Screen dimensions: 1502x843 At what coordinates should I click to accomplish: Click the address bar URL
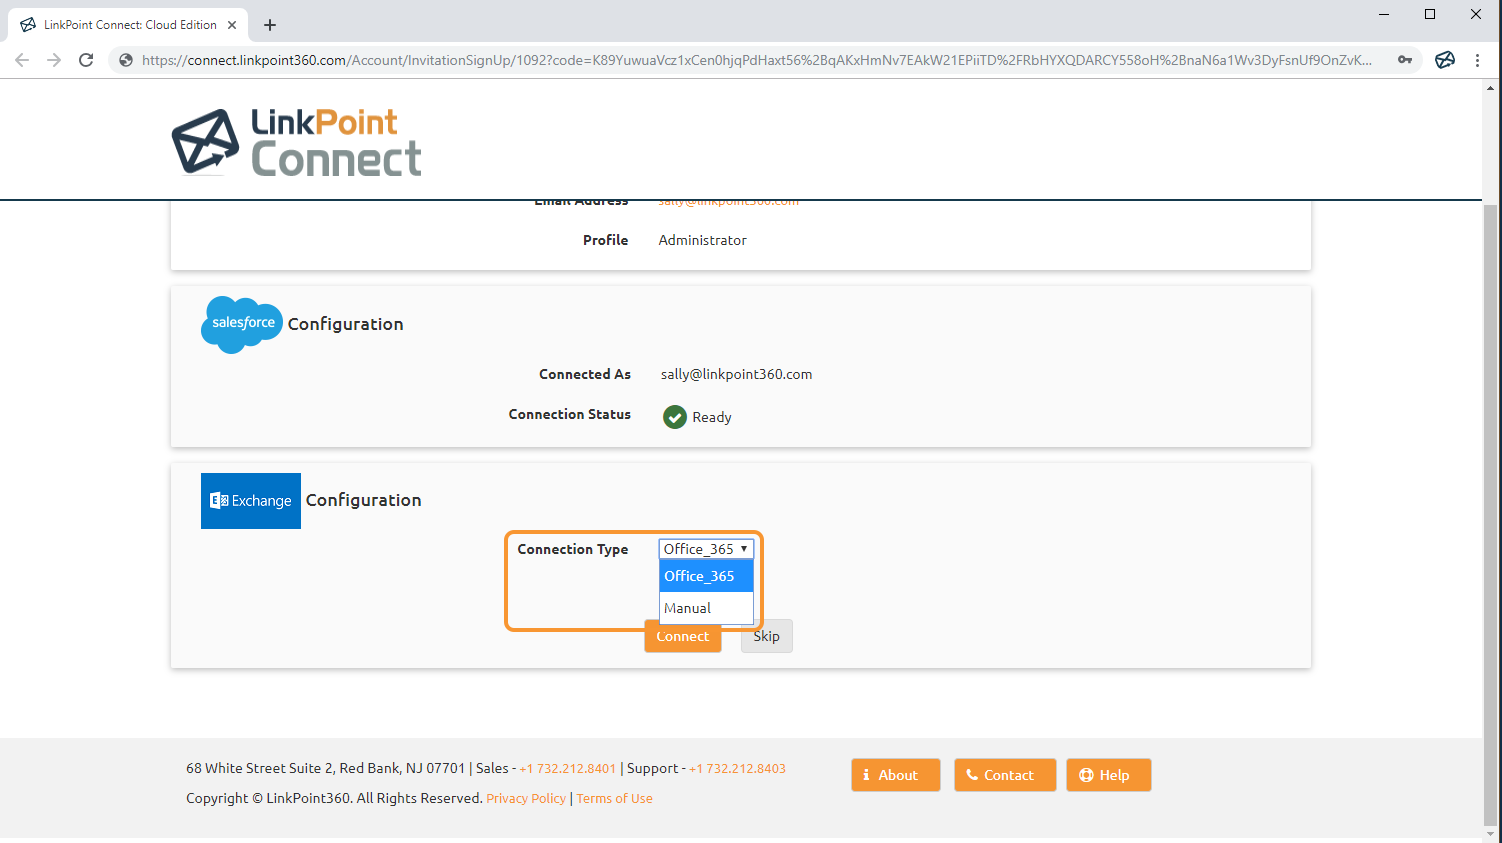point(756,60)
